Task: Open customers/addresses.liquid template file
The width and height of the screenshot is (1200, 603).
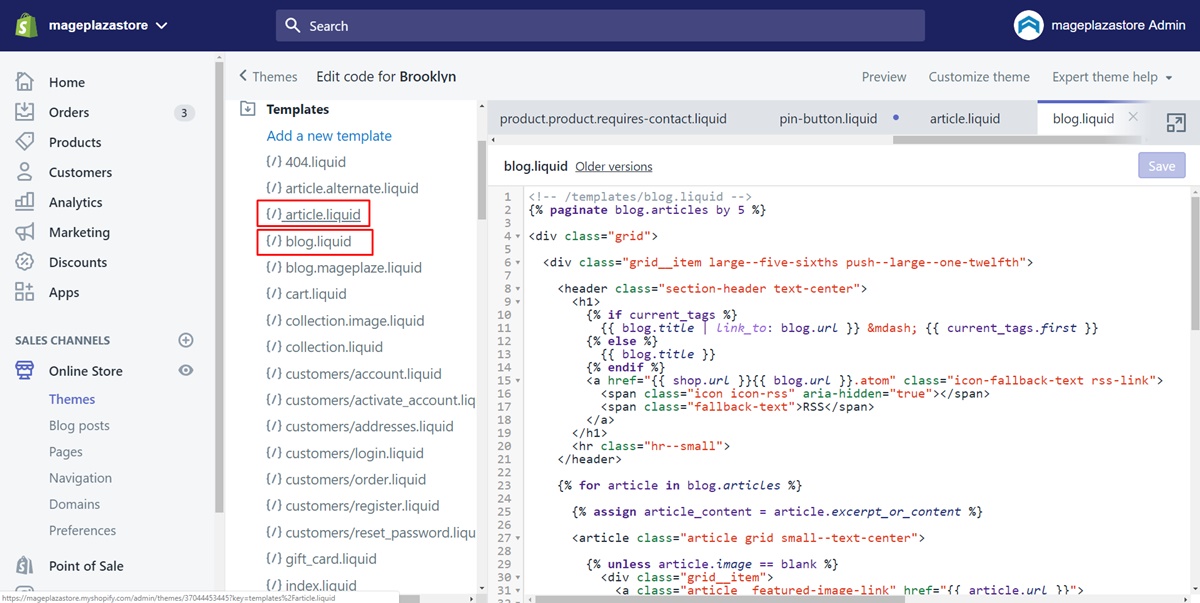Action: click(360, 426)
